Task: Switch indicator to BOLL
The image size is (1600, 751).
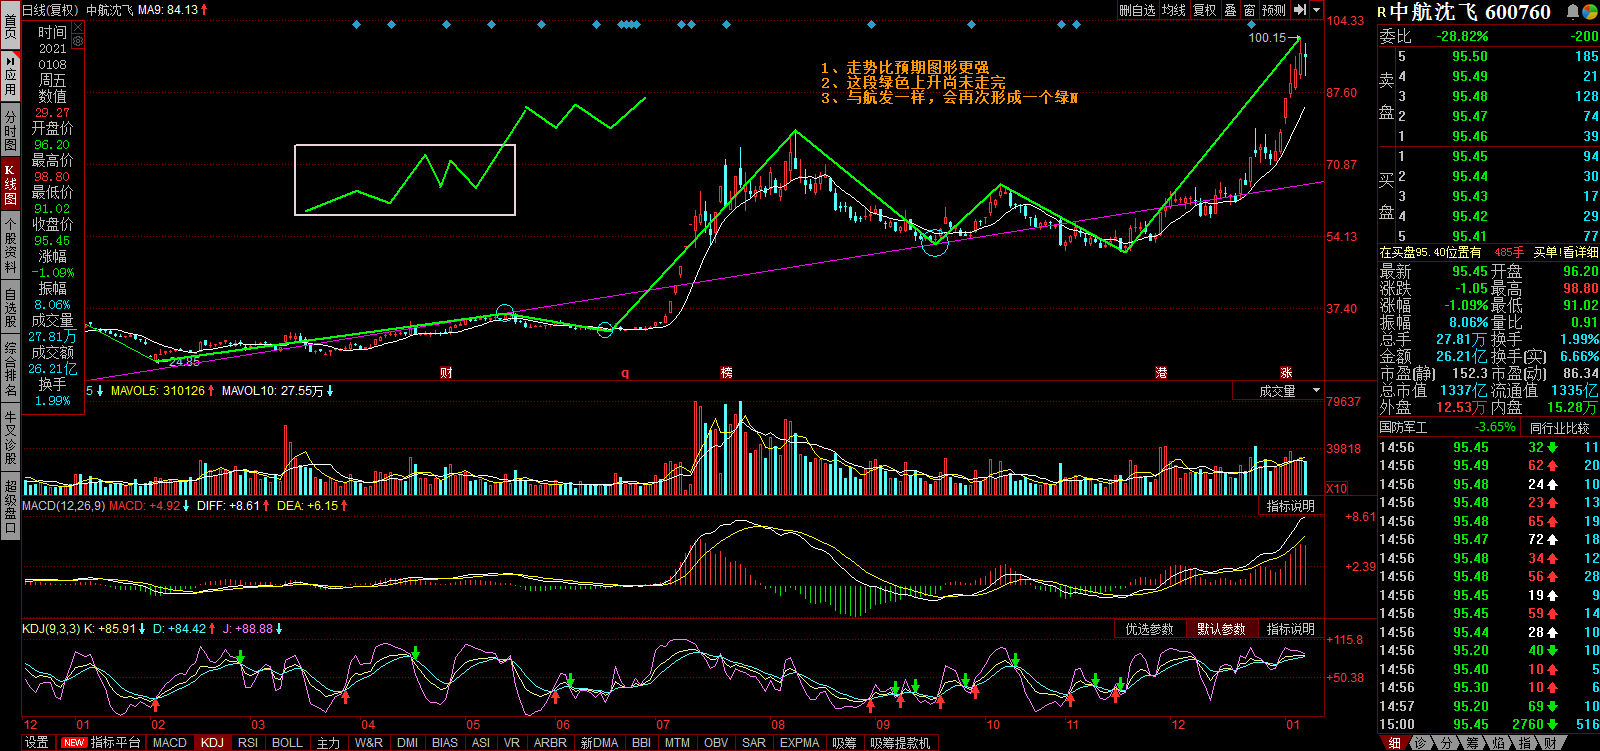Action: click(287, 742)
